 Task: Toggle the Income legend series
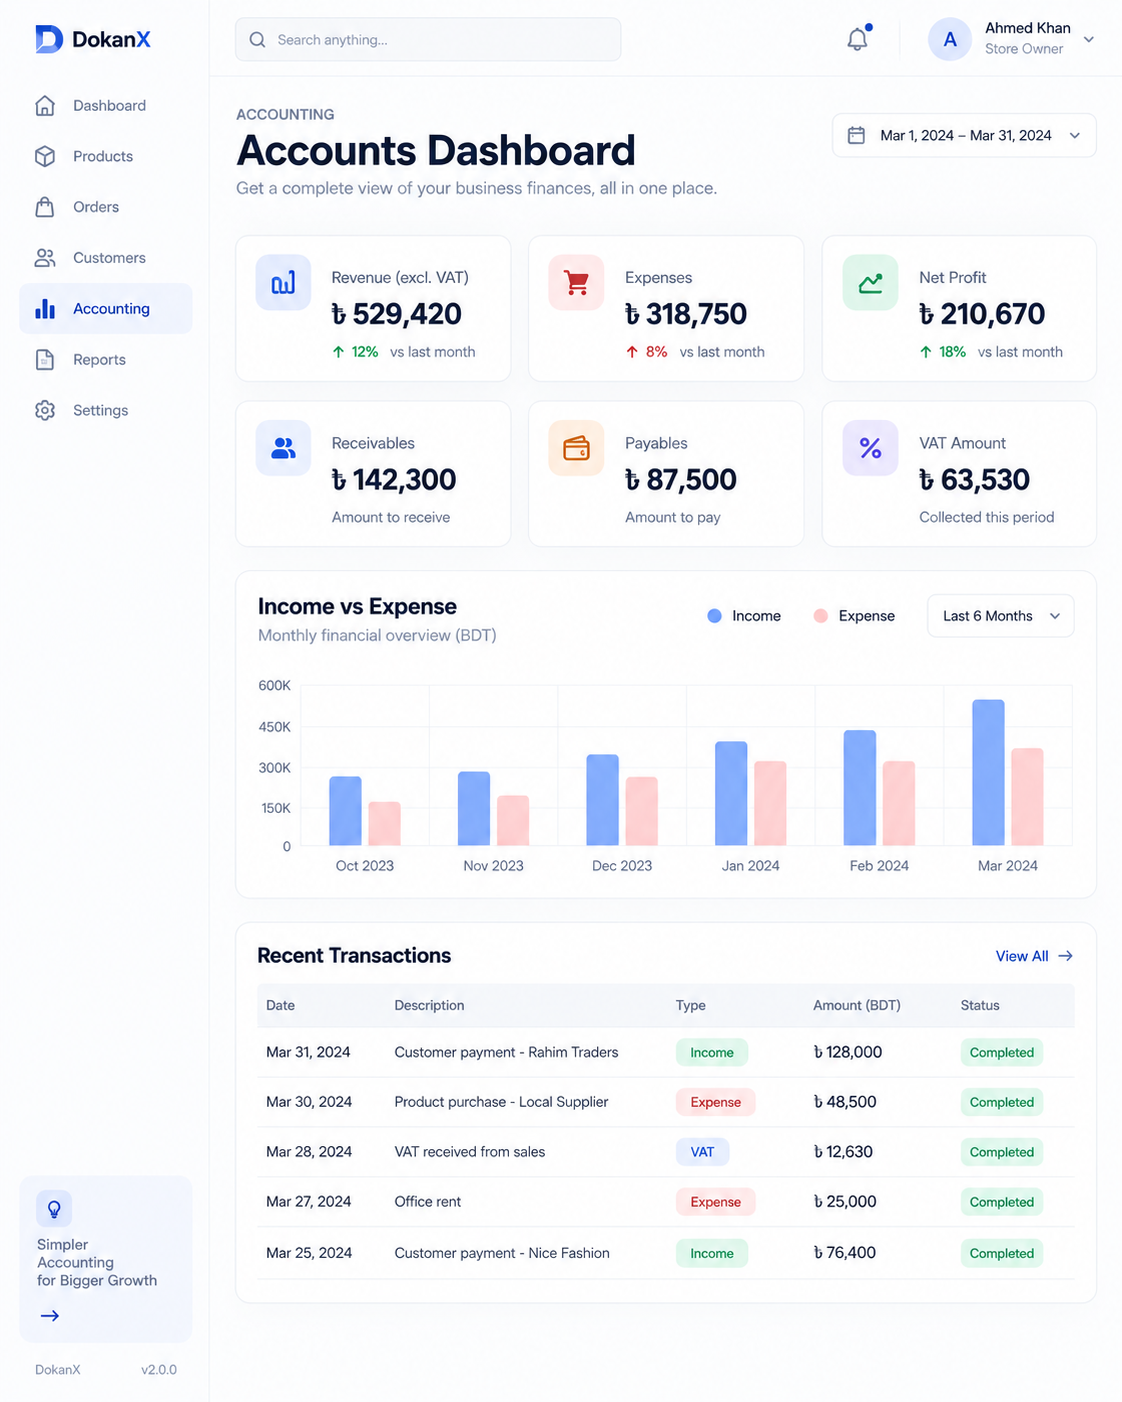coord(744,616)
